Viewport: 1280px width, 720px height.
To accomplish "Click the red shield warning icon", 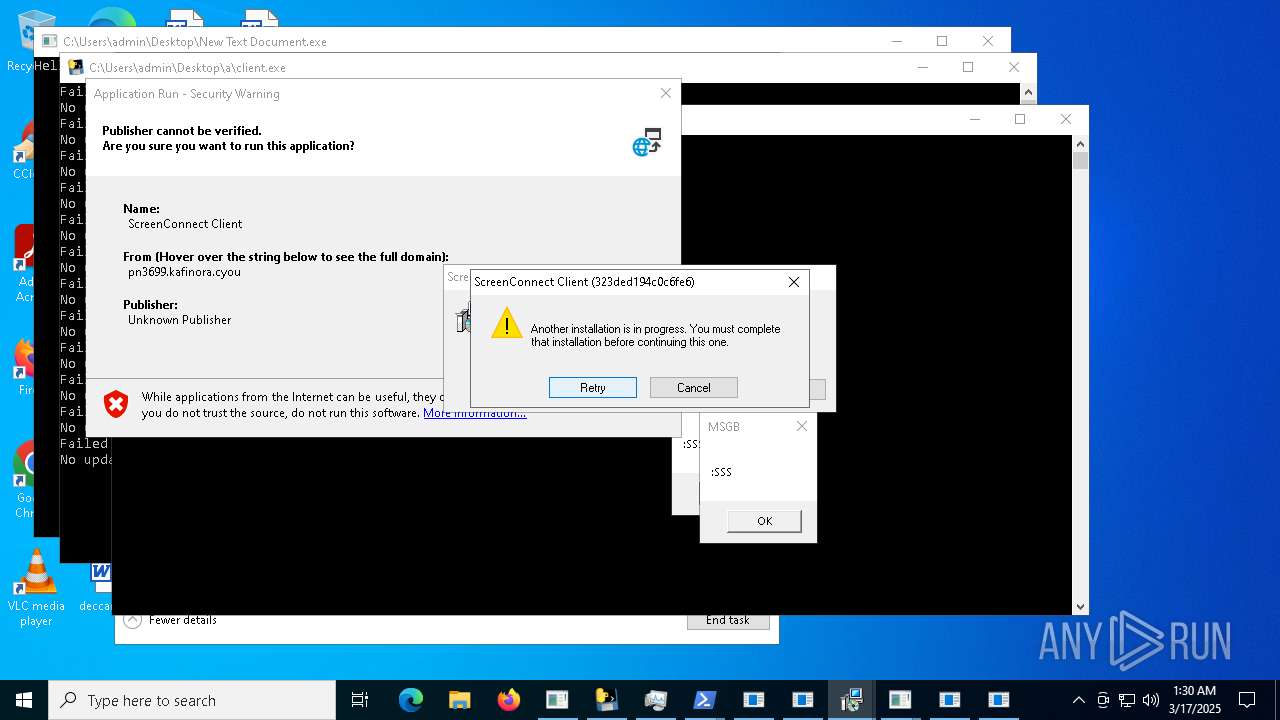I will tap(116, 404).
